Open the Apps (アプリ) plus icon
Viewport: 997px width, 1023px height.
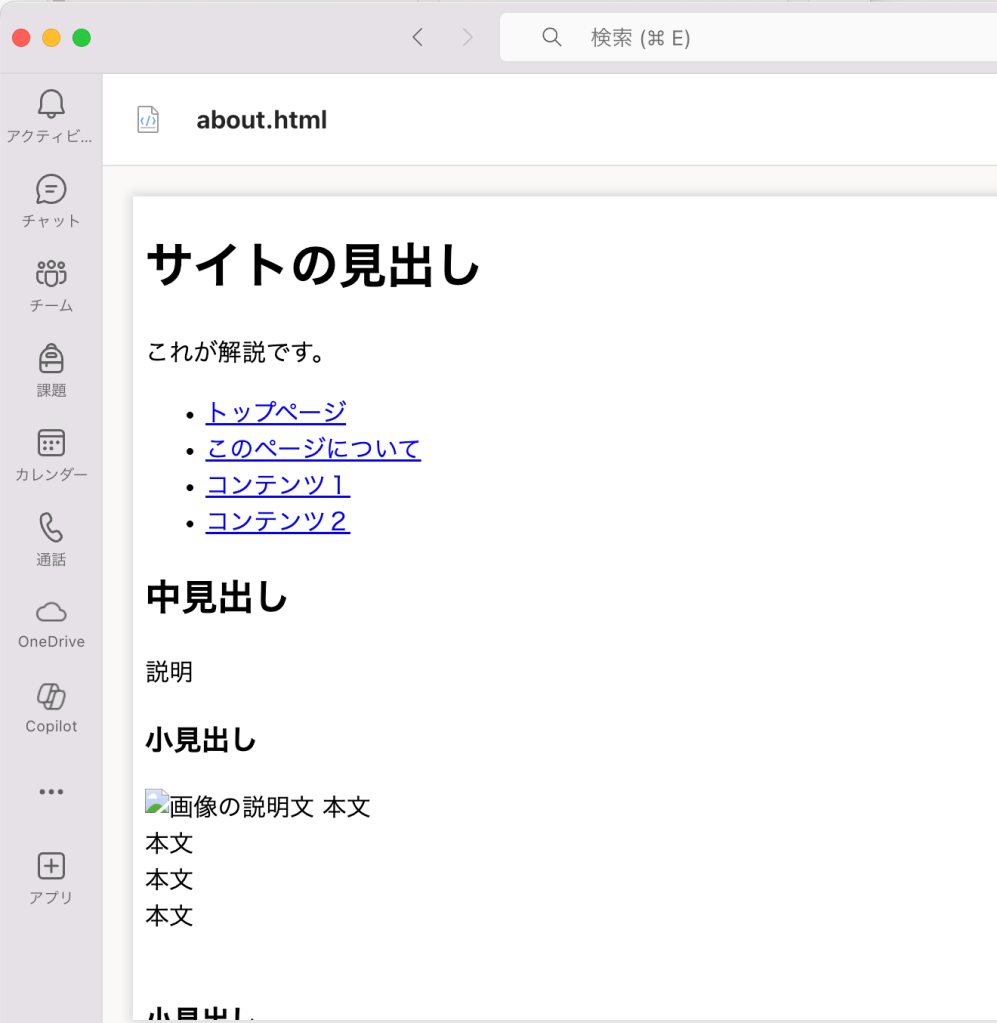[x=51, y=866]
